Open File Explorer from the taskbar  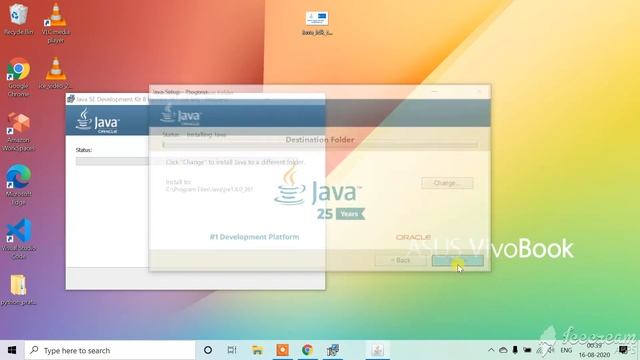(257, 350)
